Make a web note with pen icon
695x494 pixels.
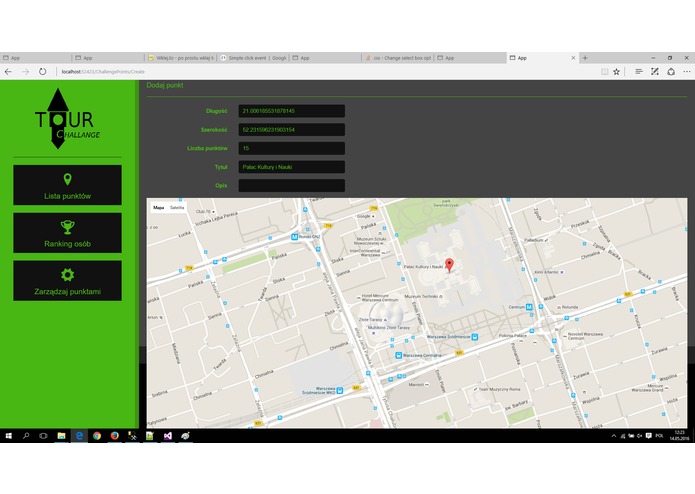tap(655, 71)
